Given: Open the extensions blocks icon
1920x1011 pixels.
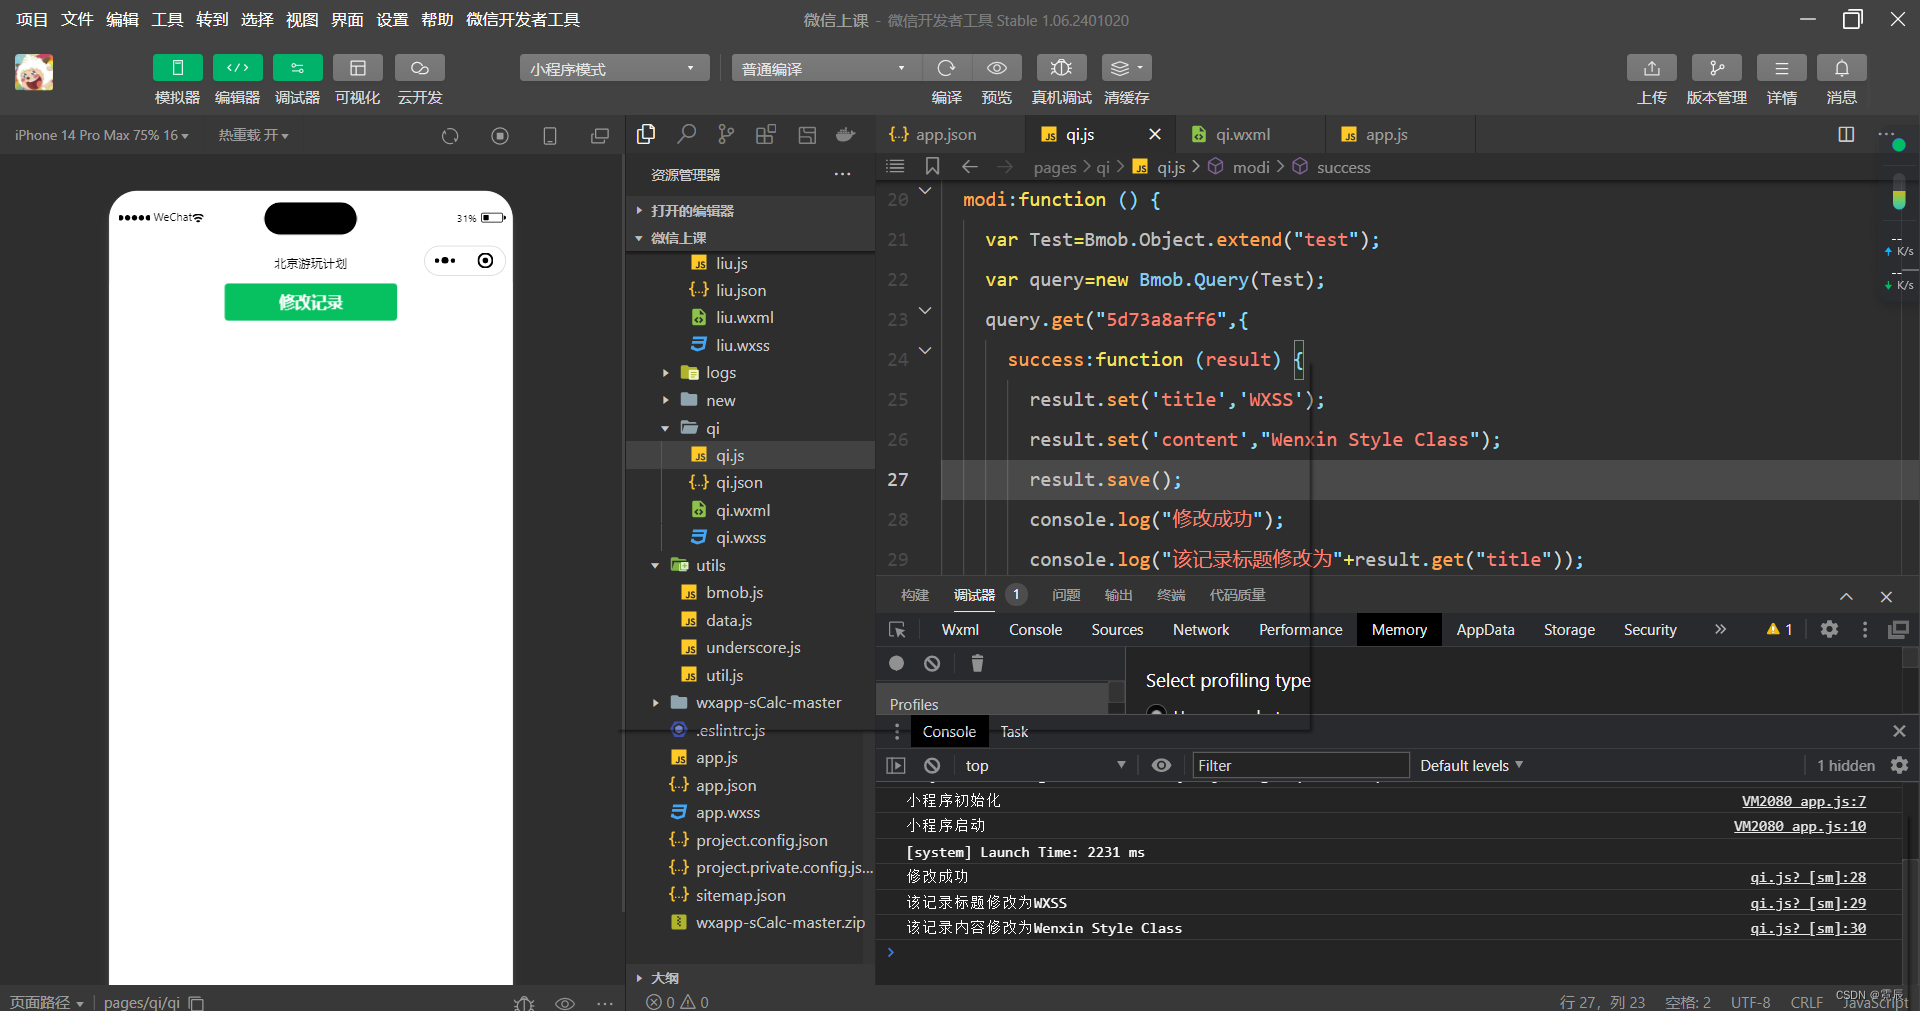Looking at the screenshot, I should tap(766, 134).
